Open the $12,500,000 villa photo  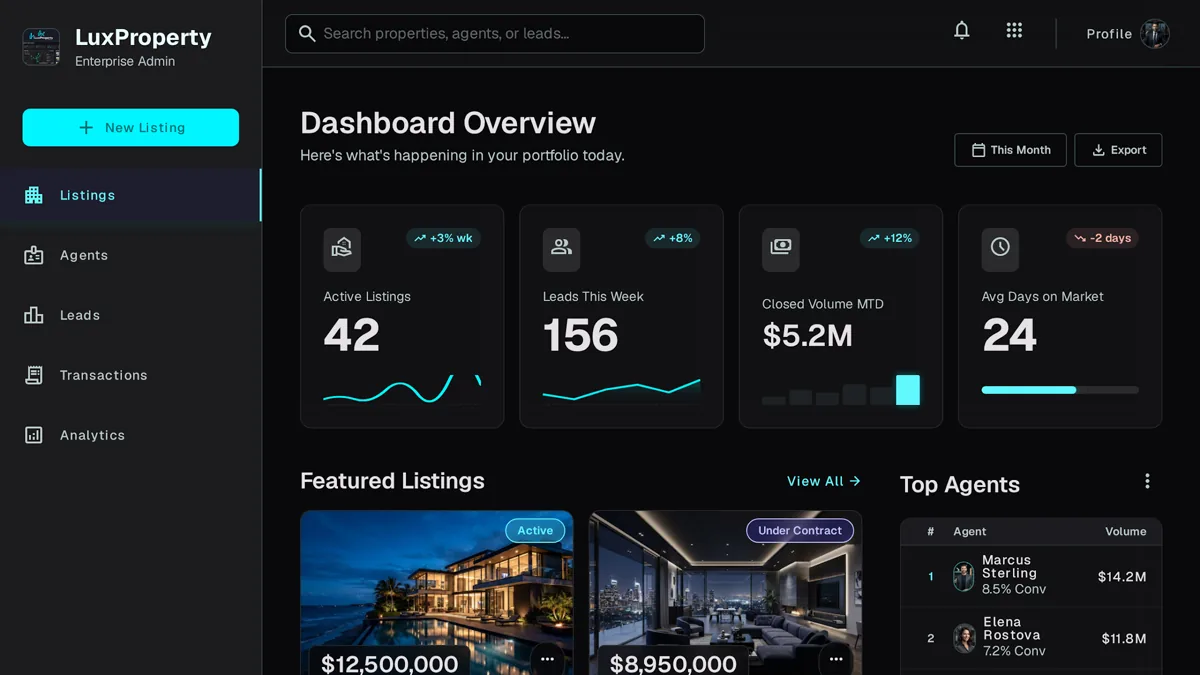tap(437, 593)
